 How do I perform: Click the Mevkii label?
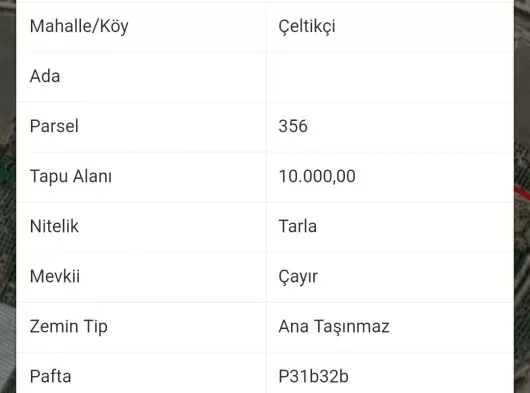(55, 276)
